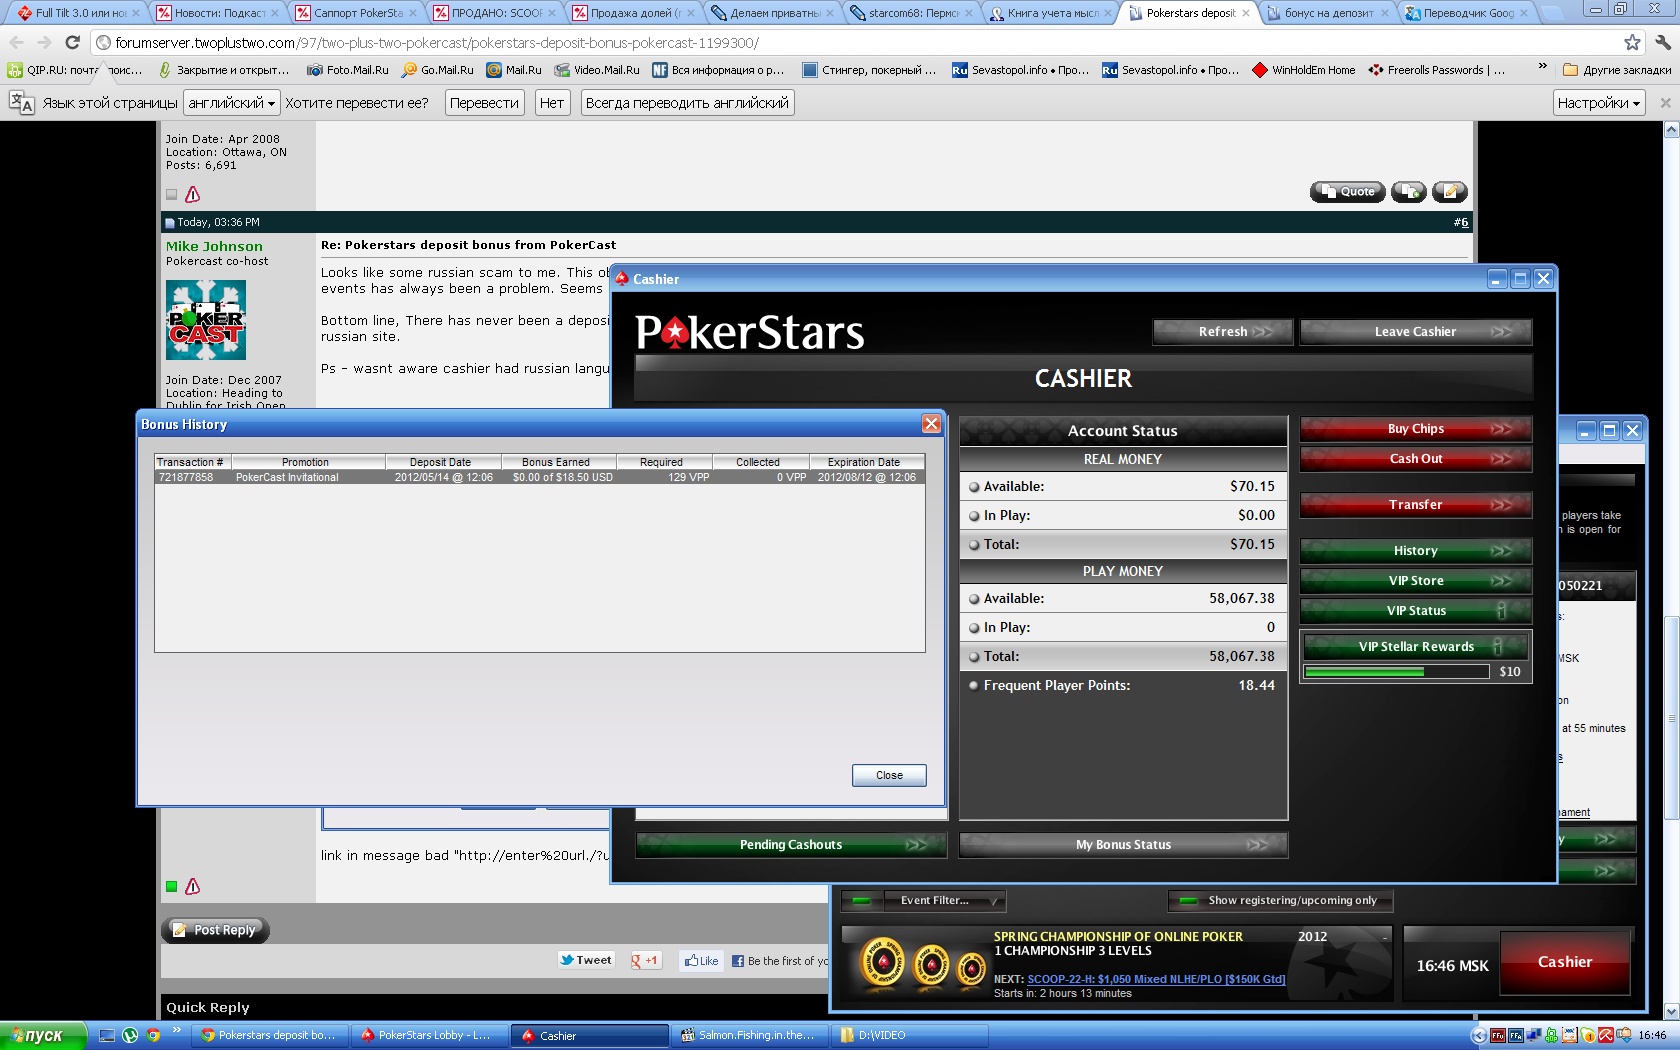Expand bookmarks bar overflow chevron
This screenshot has height=1050, width=1680.
[x=1542, y=68]
